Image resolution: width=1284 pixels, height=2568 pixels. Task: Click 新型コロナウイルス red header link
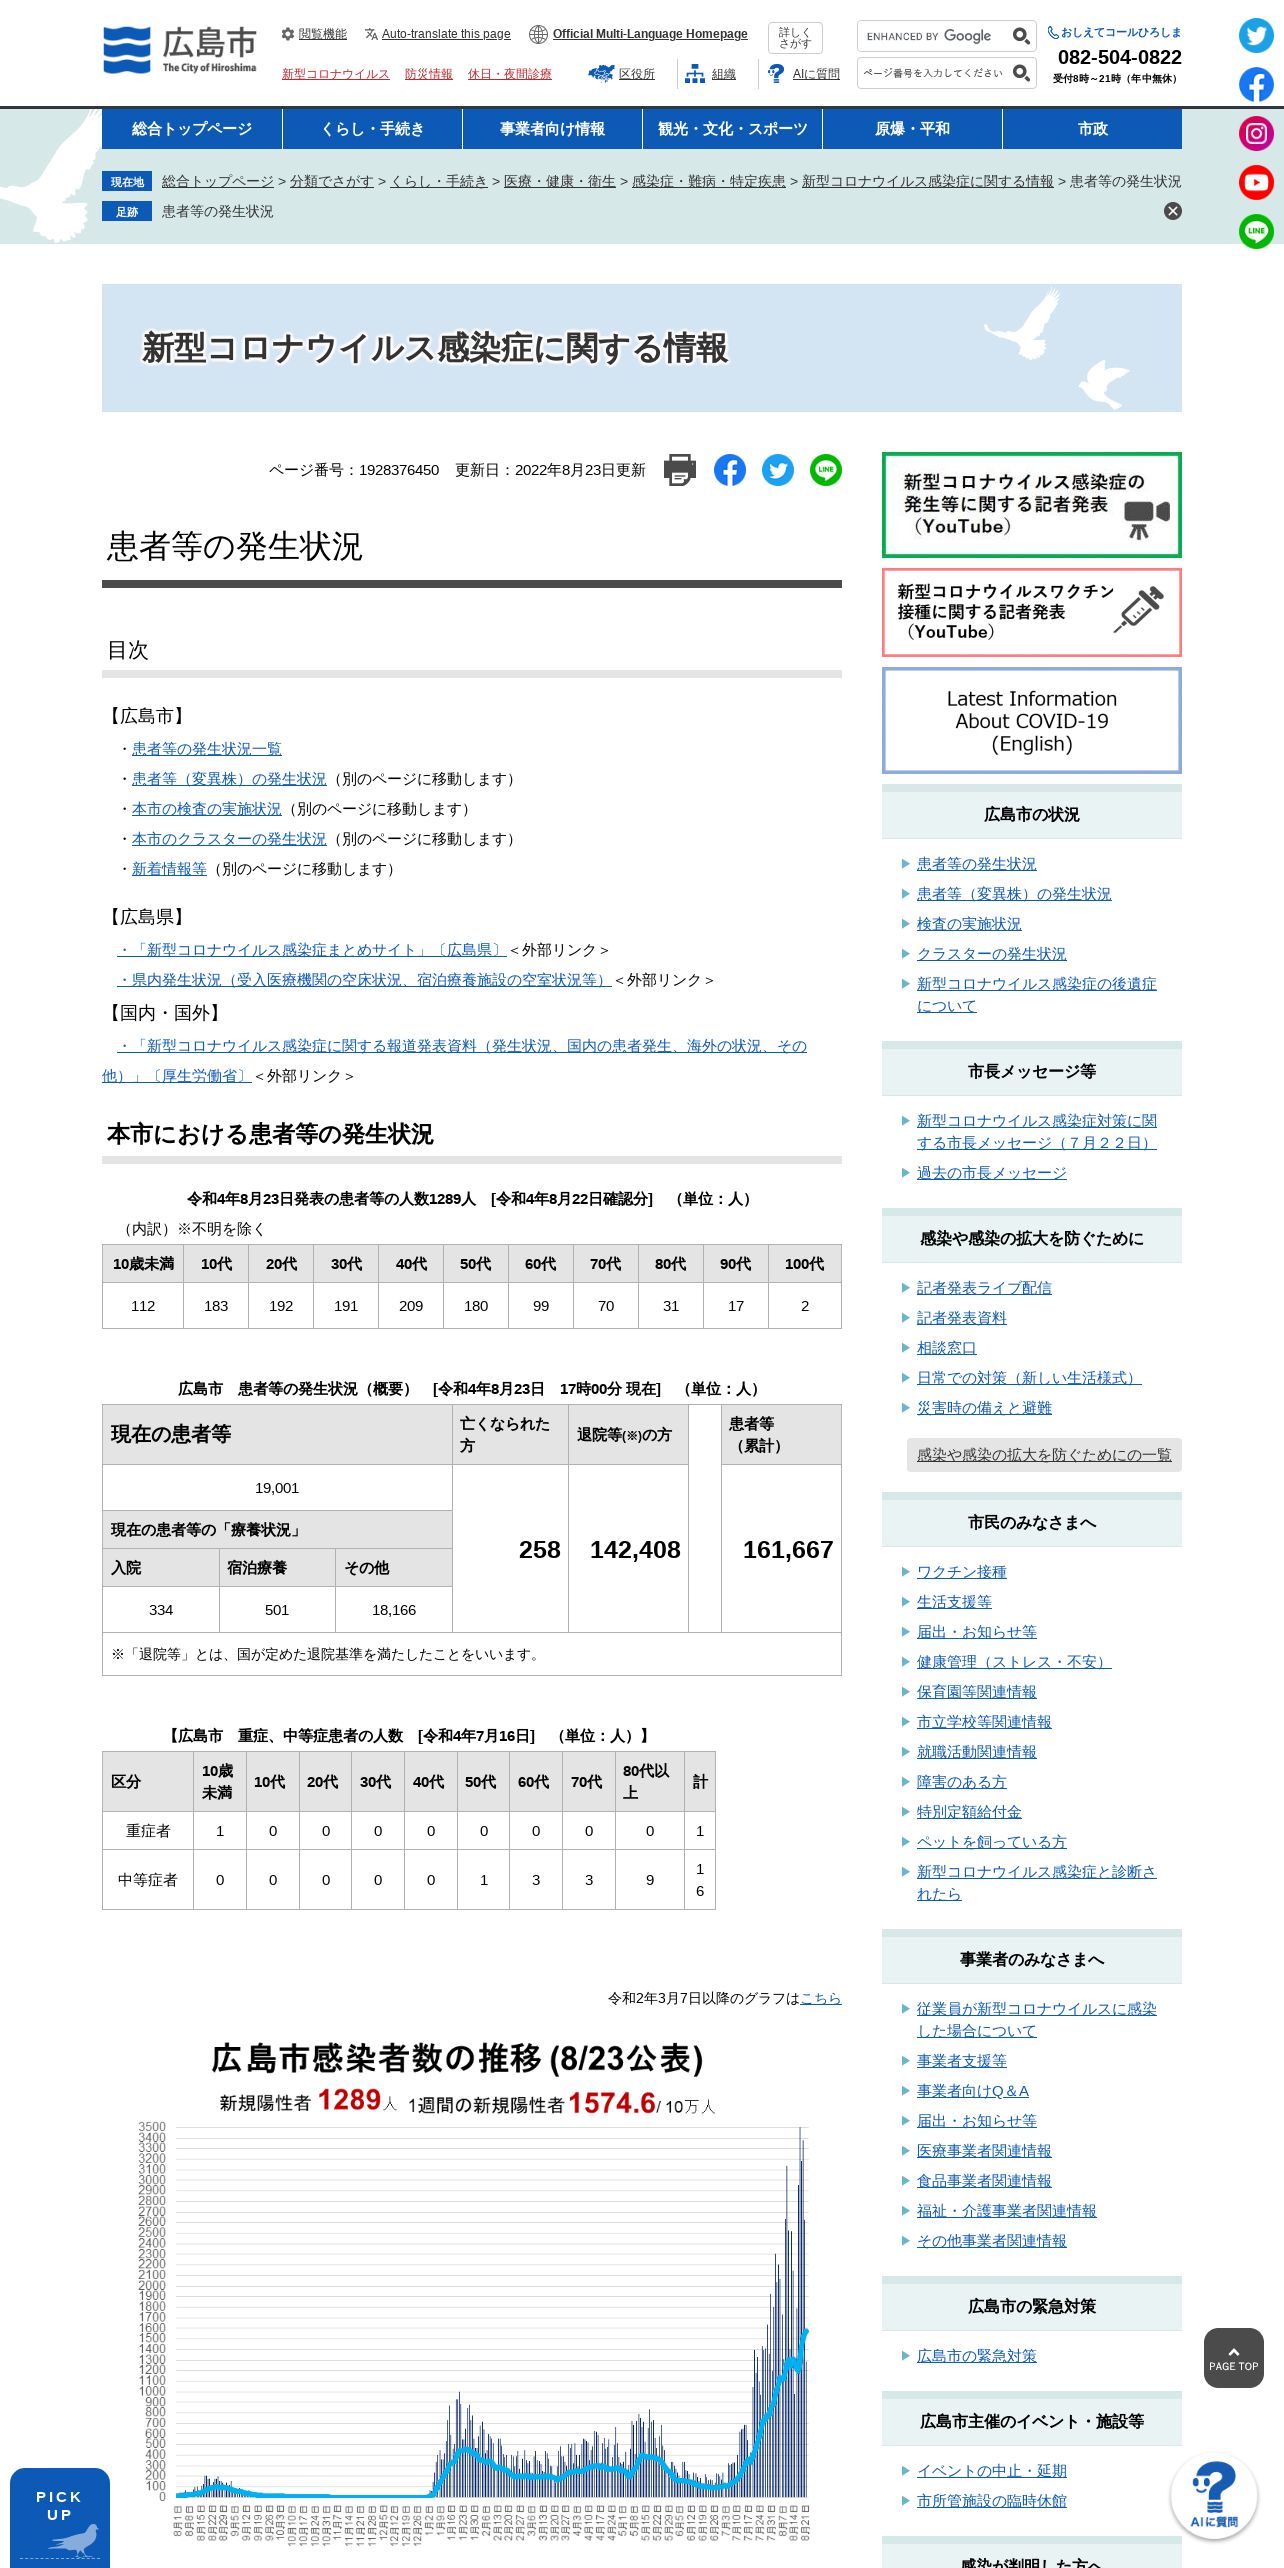[x=335, y=74]
